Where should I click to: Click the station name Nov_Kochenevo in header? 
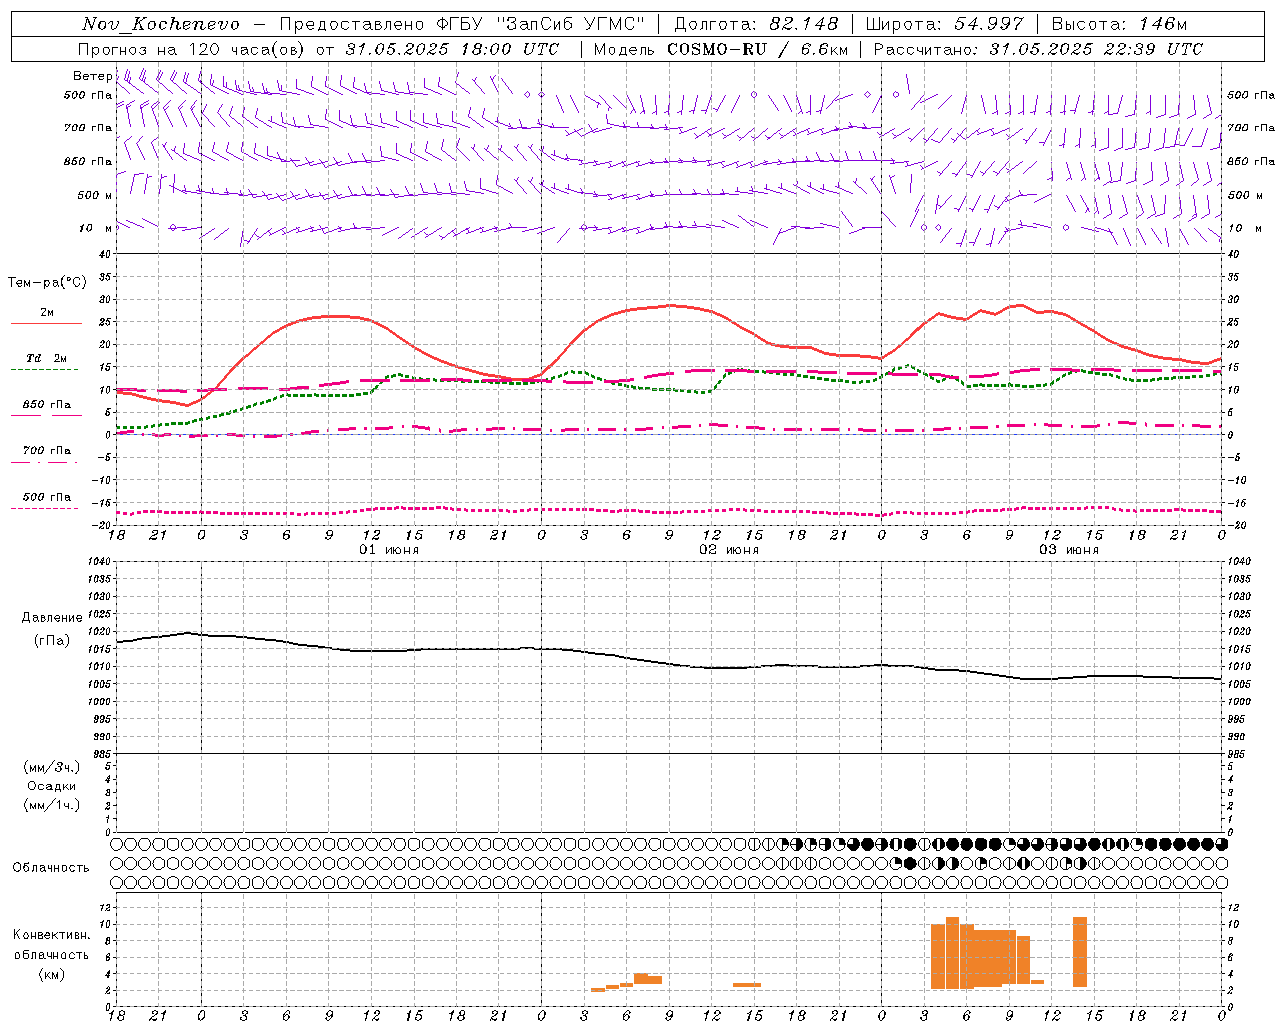click(x=161, y=24)
